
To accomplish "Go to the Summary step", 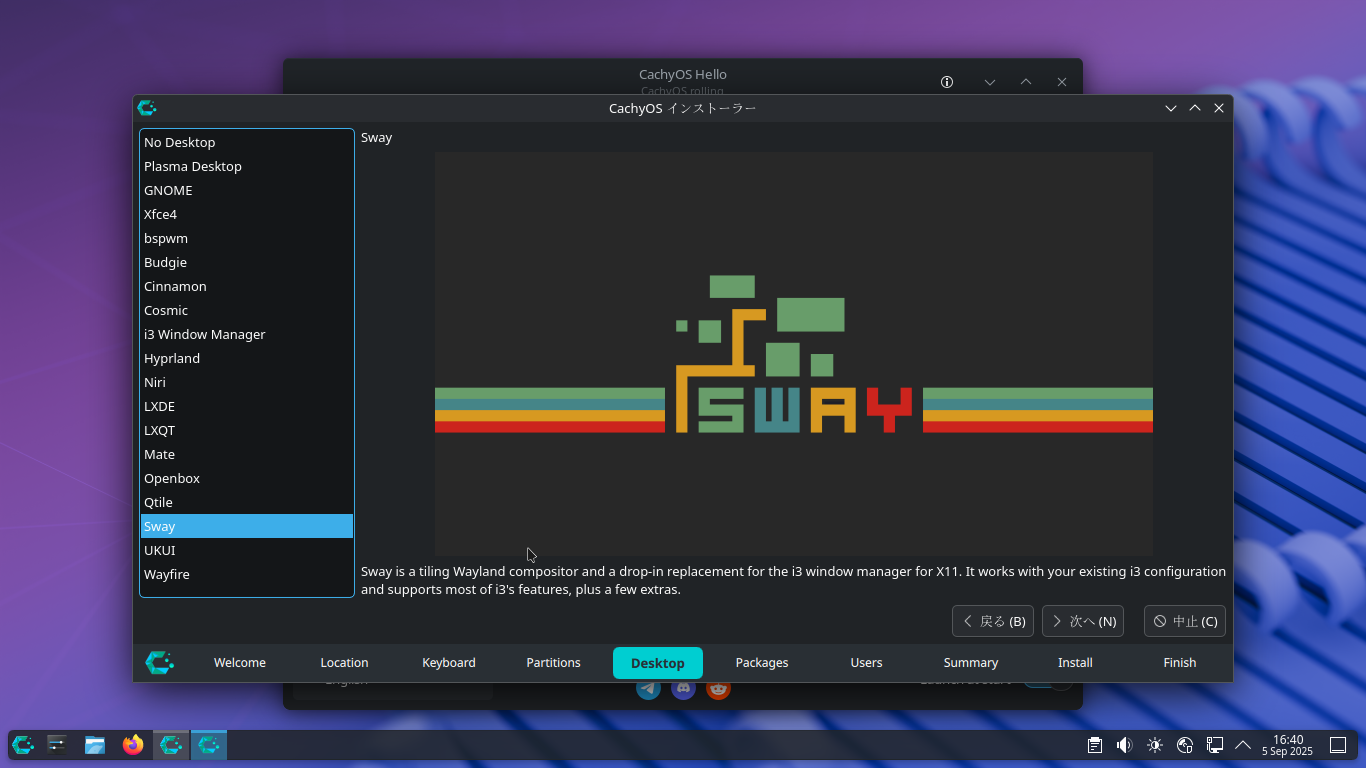I will point(971,662).
